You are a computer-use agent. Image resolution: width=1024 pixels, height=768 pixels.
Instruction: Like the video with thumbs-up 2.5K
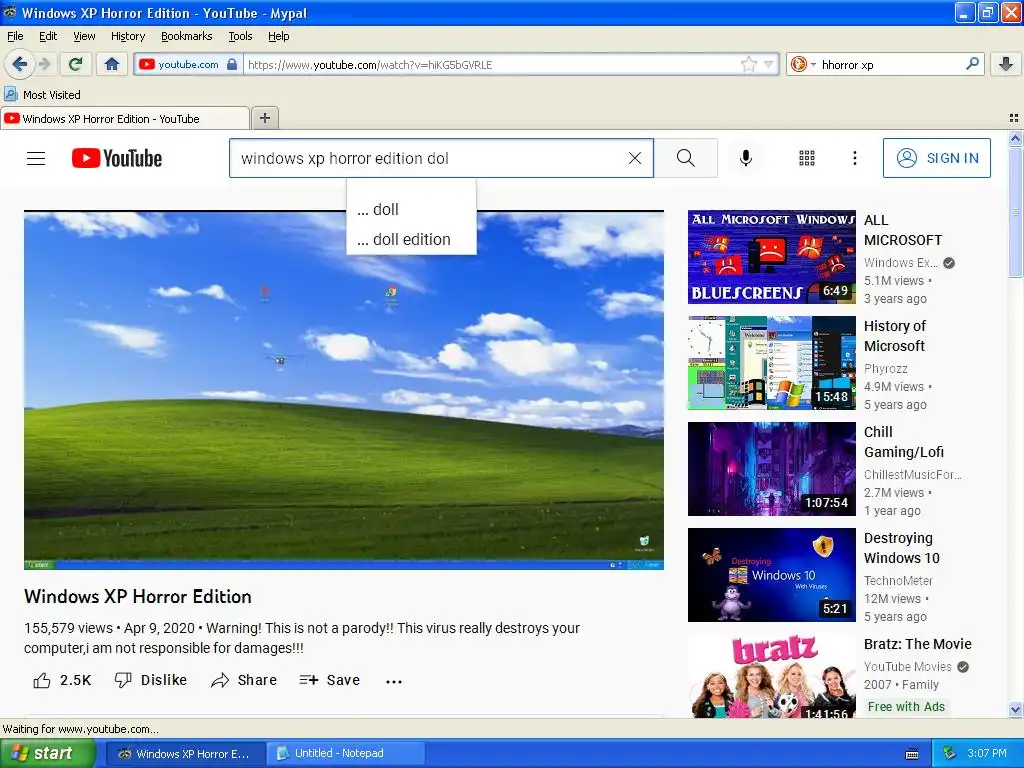pyautogui.click(x=62, y=680)
